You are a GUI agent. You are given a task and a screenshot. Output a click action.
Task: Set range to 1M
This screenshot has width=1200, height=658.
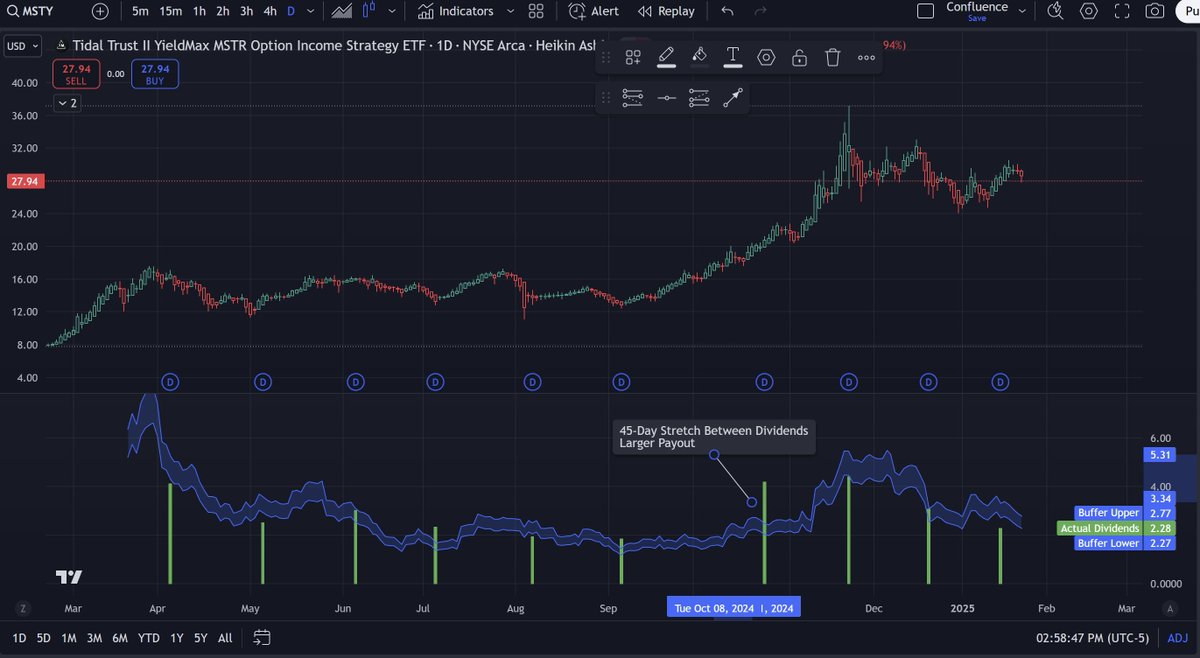[x=69, y=638]
